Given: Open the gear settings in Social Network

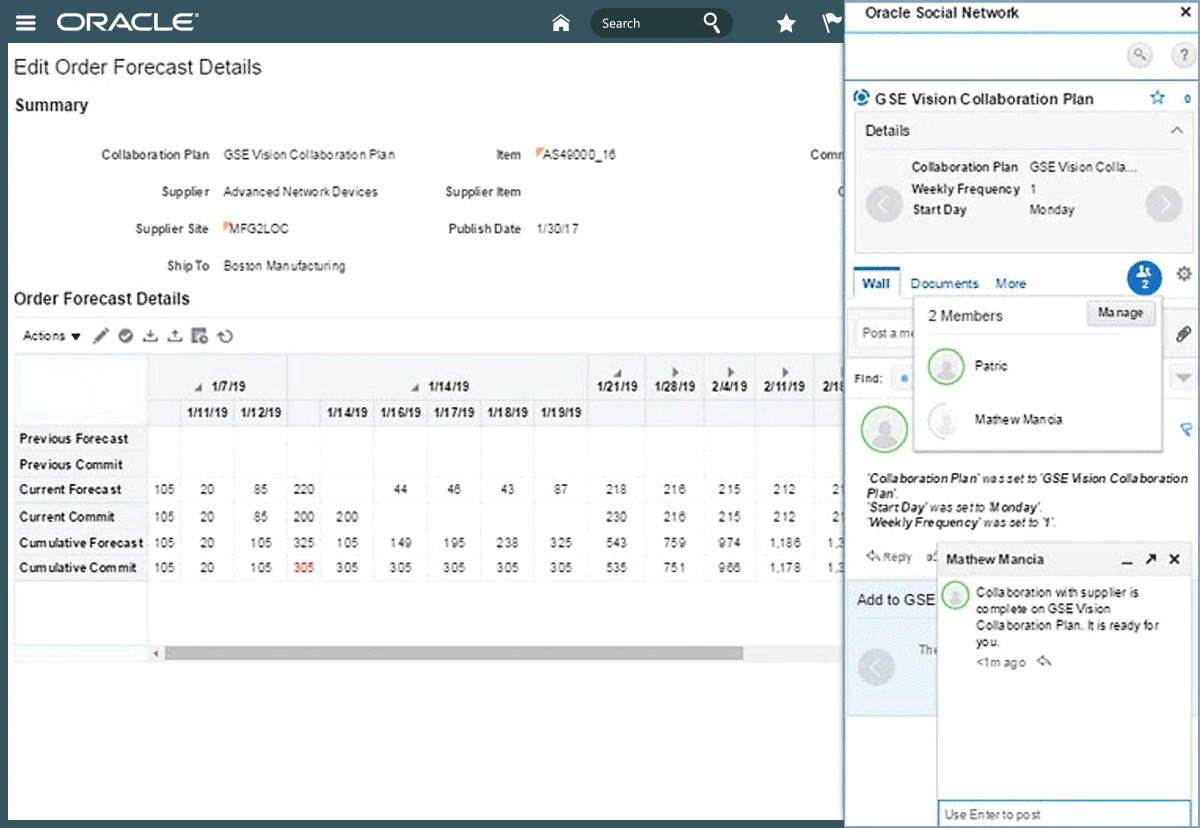Looking at the screenshot, I should tap(1184, 274).
